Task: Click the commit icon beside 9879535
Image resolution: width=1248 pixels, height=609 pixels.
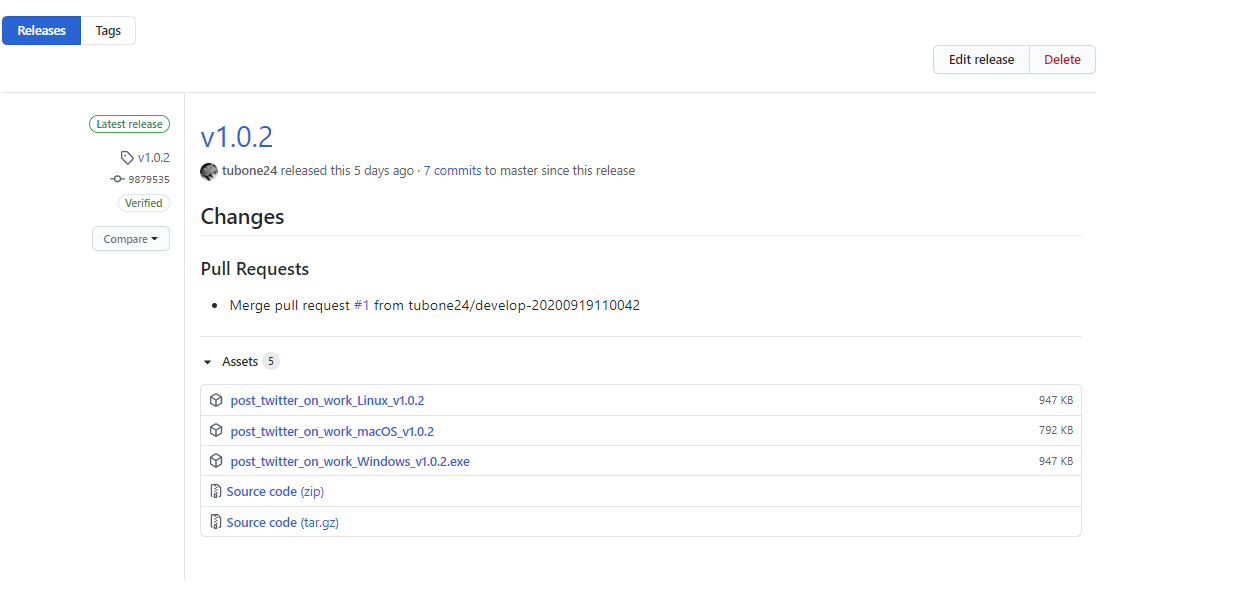Action: click(x=117, y=179)
